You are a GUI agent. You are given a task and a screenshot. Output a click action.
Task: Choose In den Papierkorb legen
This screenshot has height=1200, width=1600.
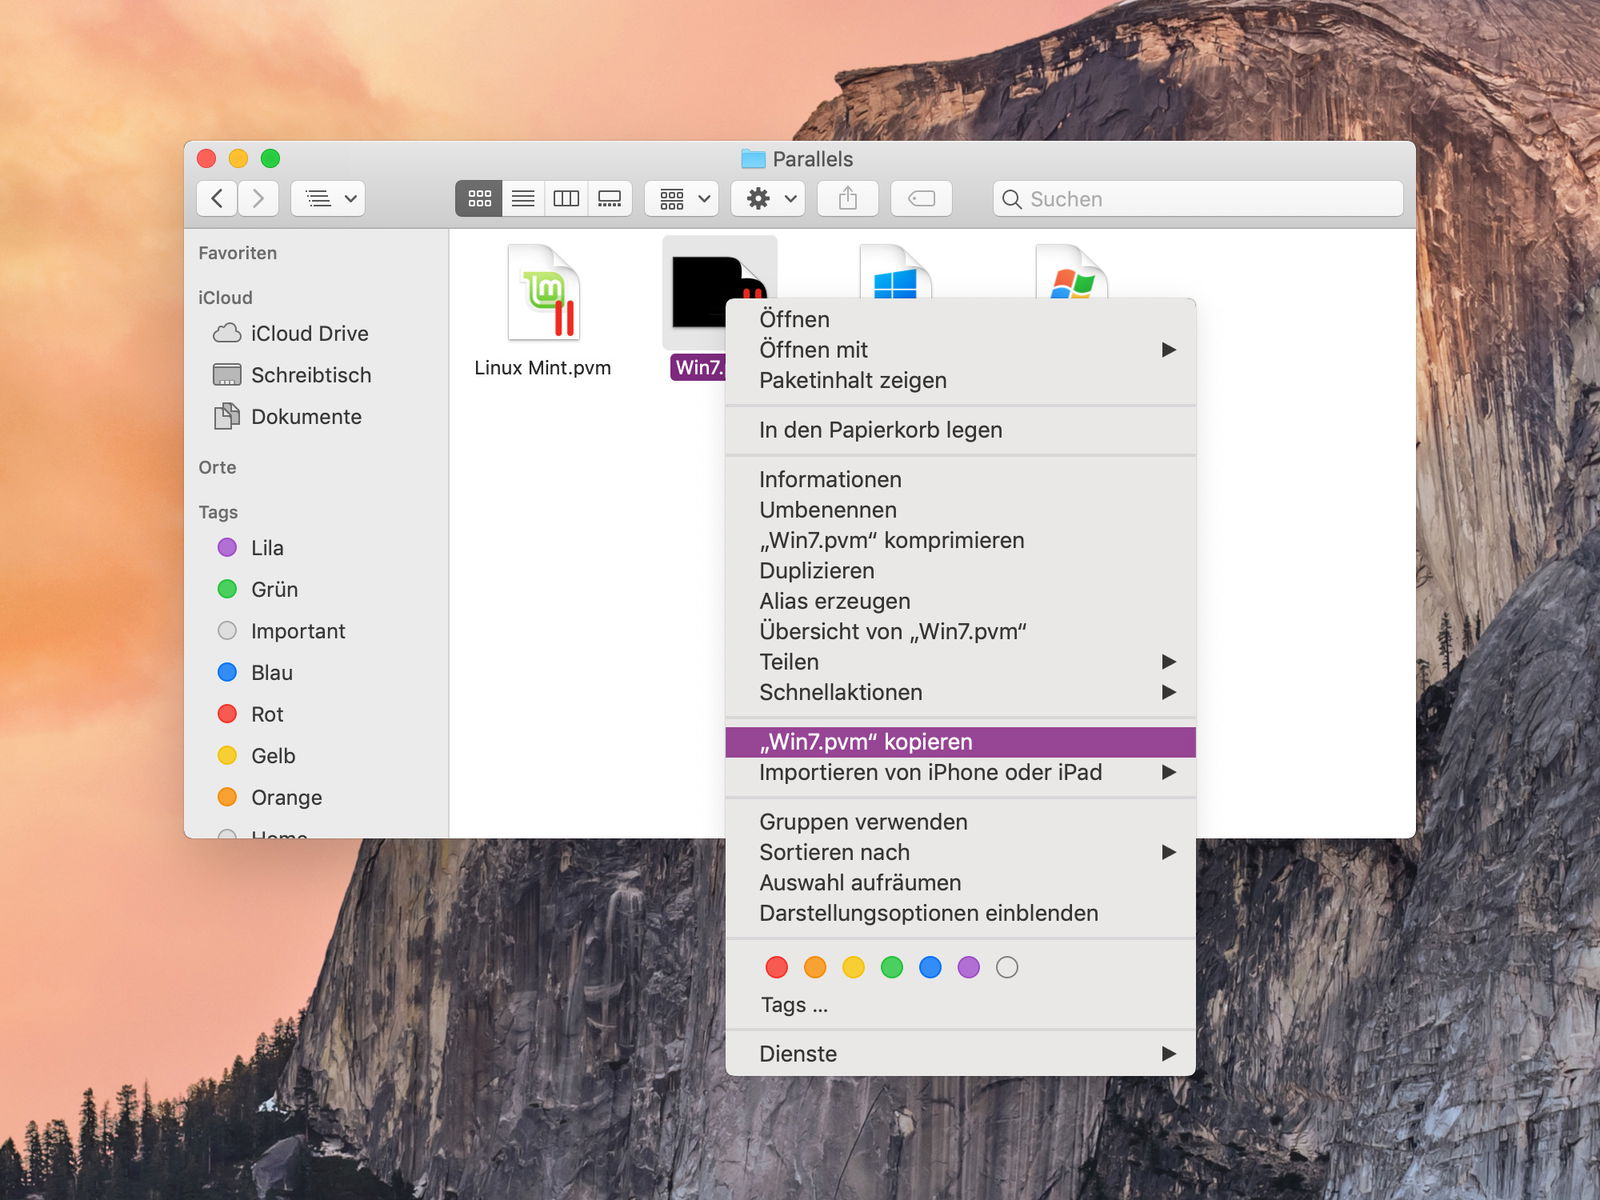pos(960,430)
